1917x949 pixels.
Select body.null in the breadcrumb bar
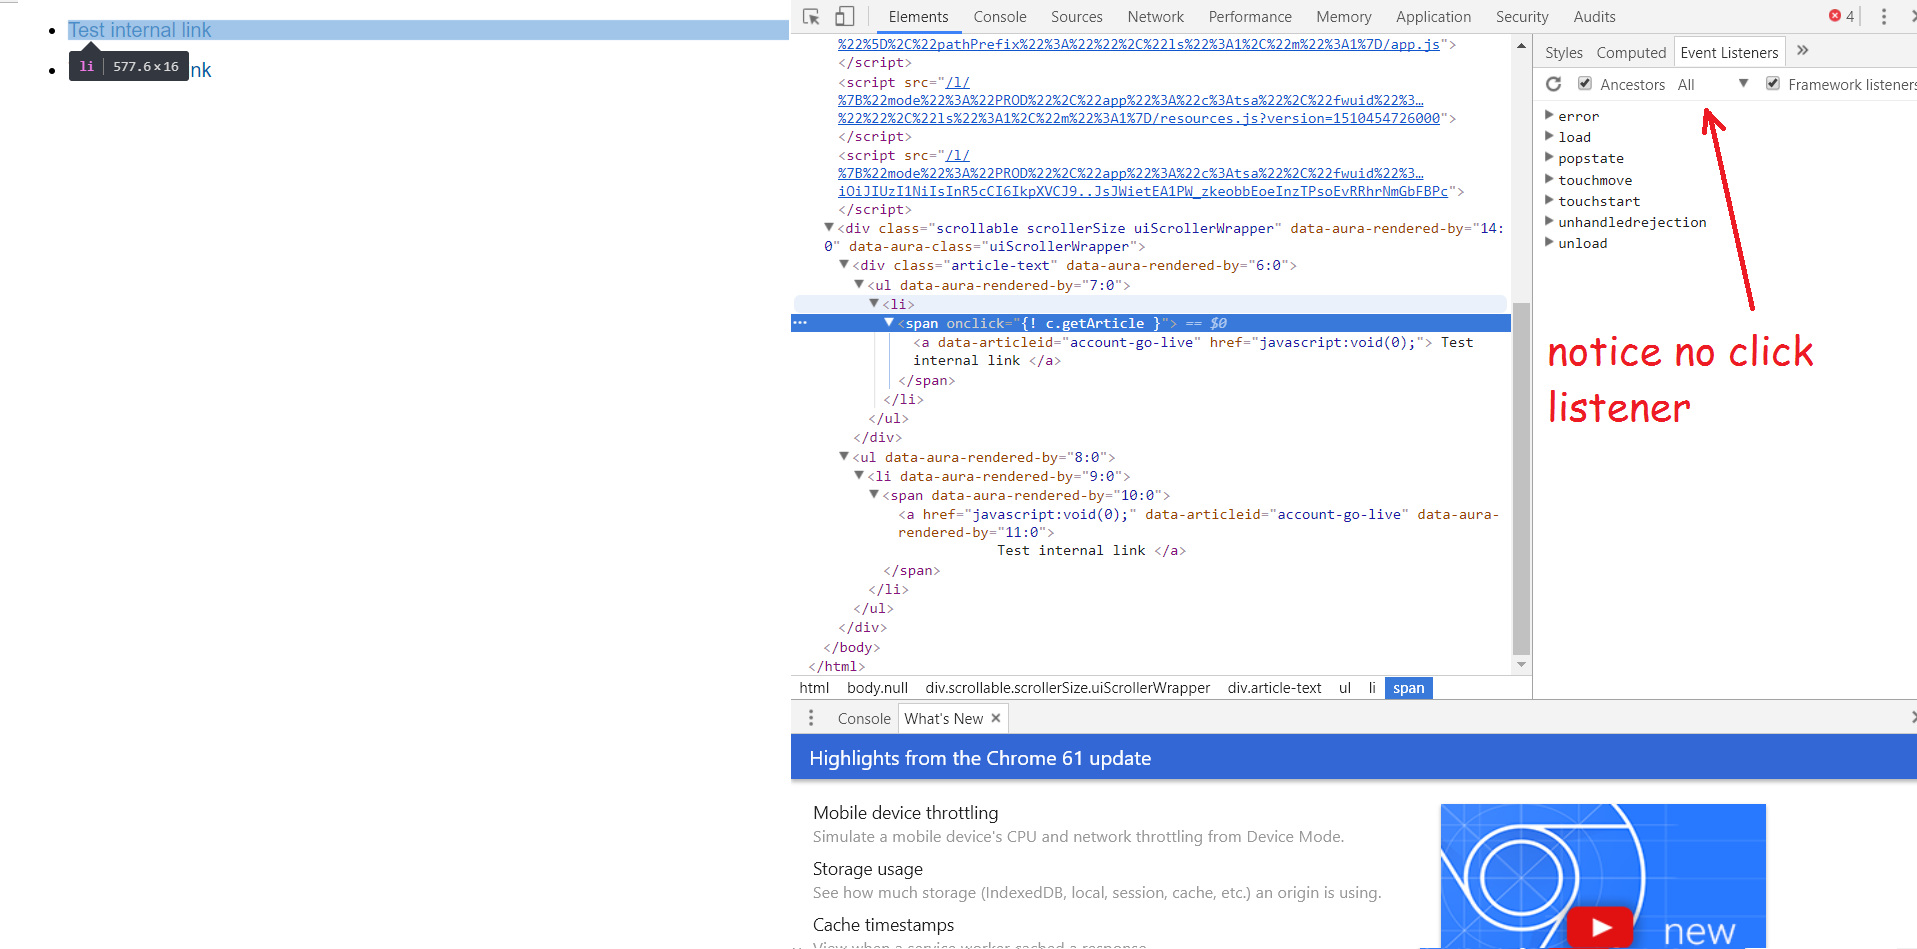click(877, 688)
